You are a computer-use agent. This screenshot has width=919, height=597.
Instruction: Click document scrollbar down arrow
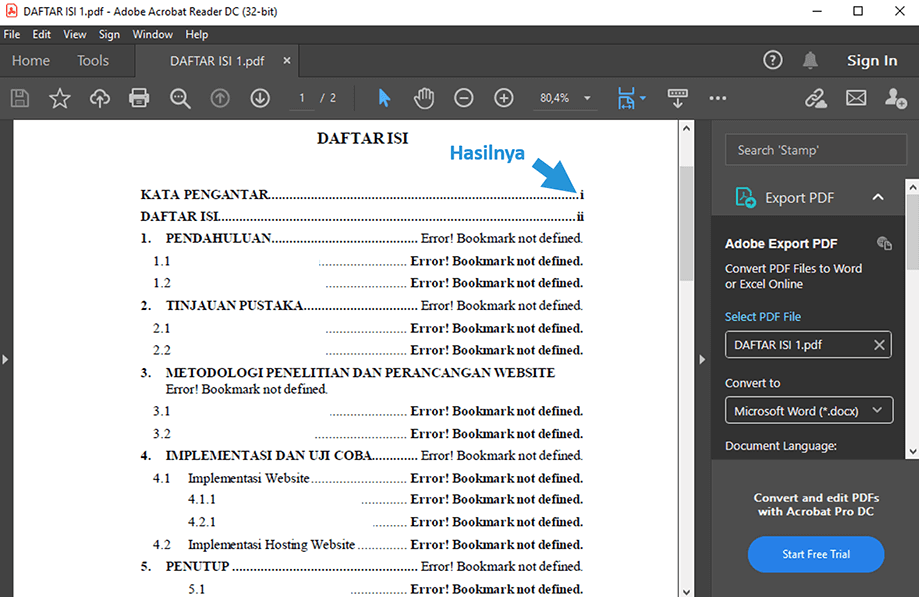click(686, 591)
